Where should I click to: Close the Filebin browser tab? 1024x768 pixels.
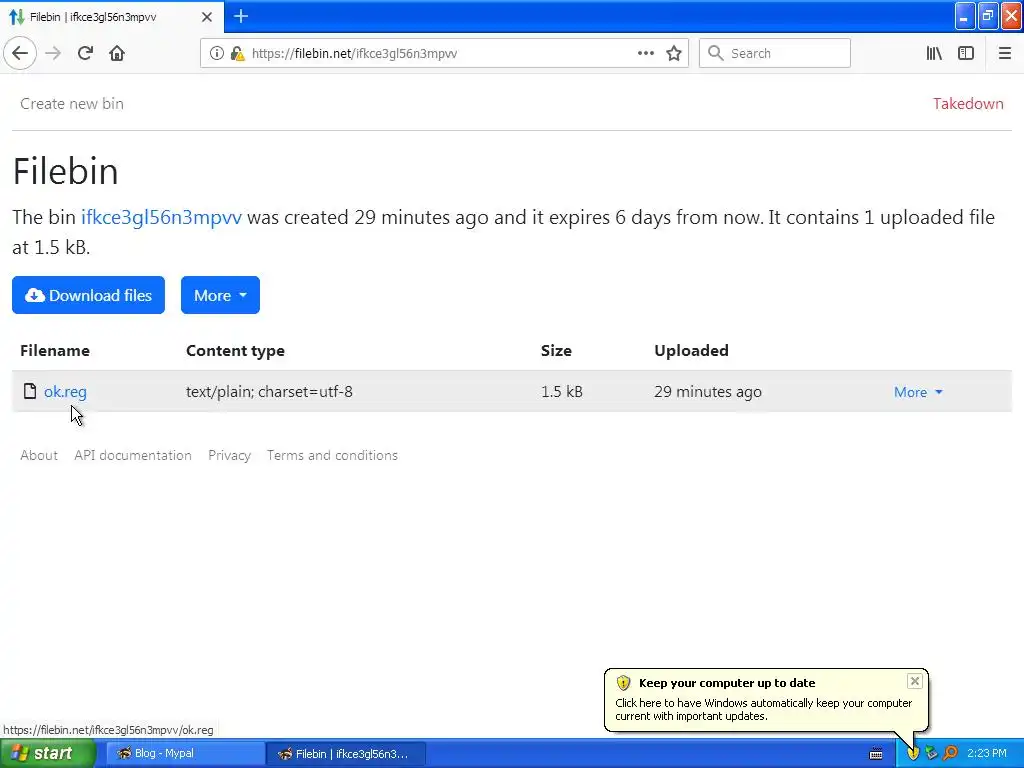pos(207,17)
